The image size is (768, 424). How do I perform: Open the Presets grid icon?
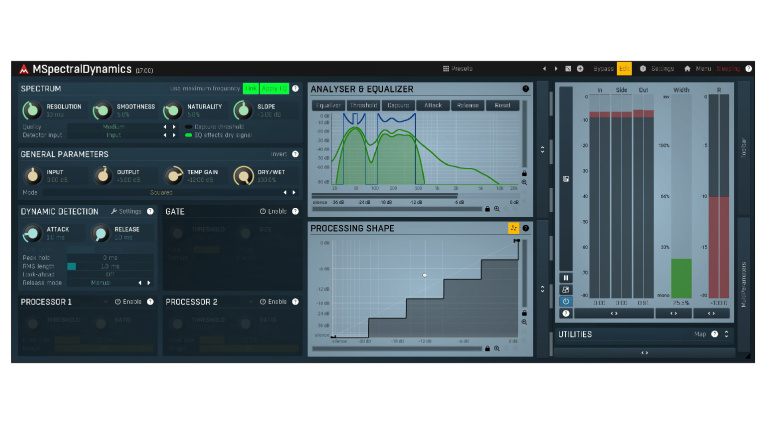click(446, 69)
